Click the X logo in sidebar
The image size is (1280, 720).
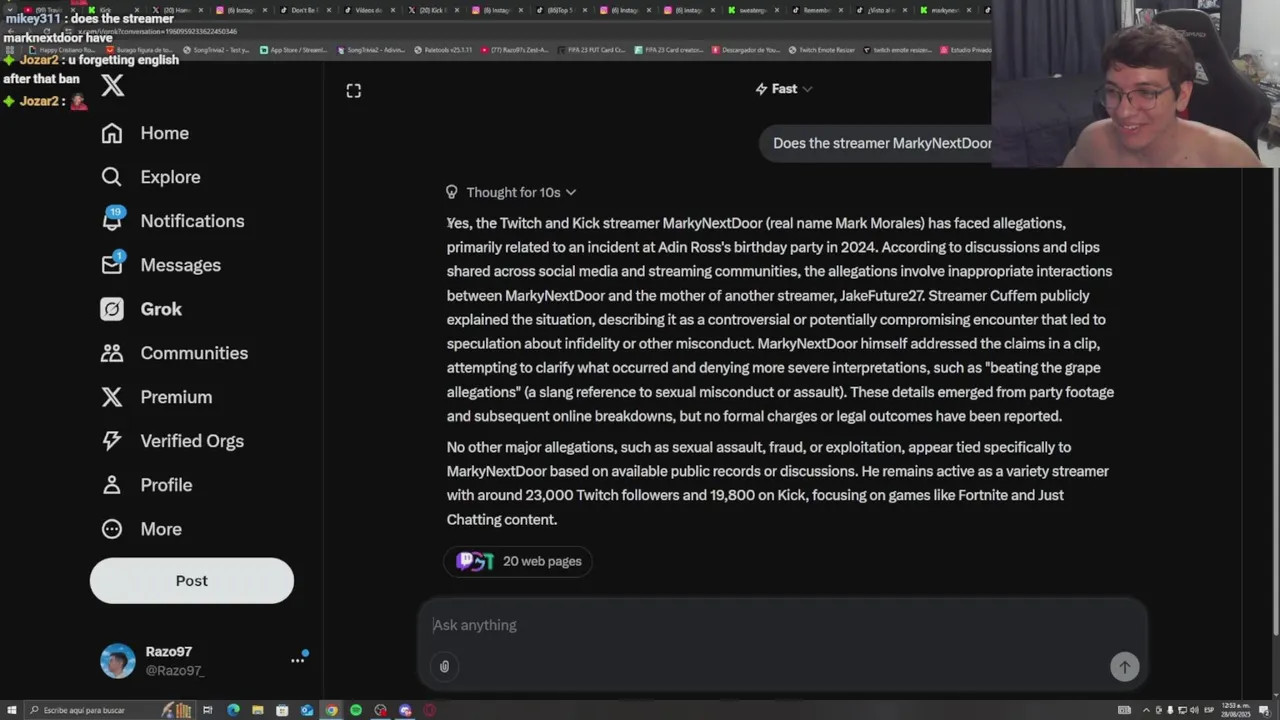pos(113,85)
